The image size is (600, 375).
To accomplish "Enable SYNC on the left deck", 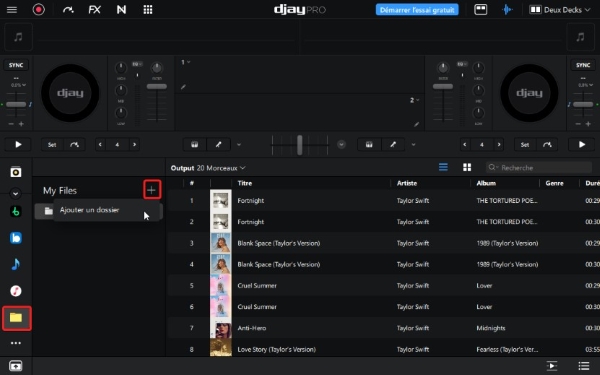I will pos(16,65).
